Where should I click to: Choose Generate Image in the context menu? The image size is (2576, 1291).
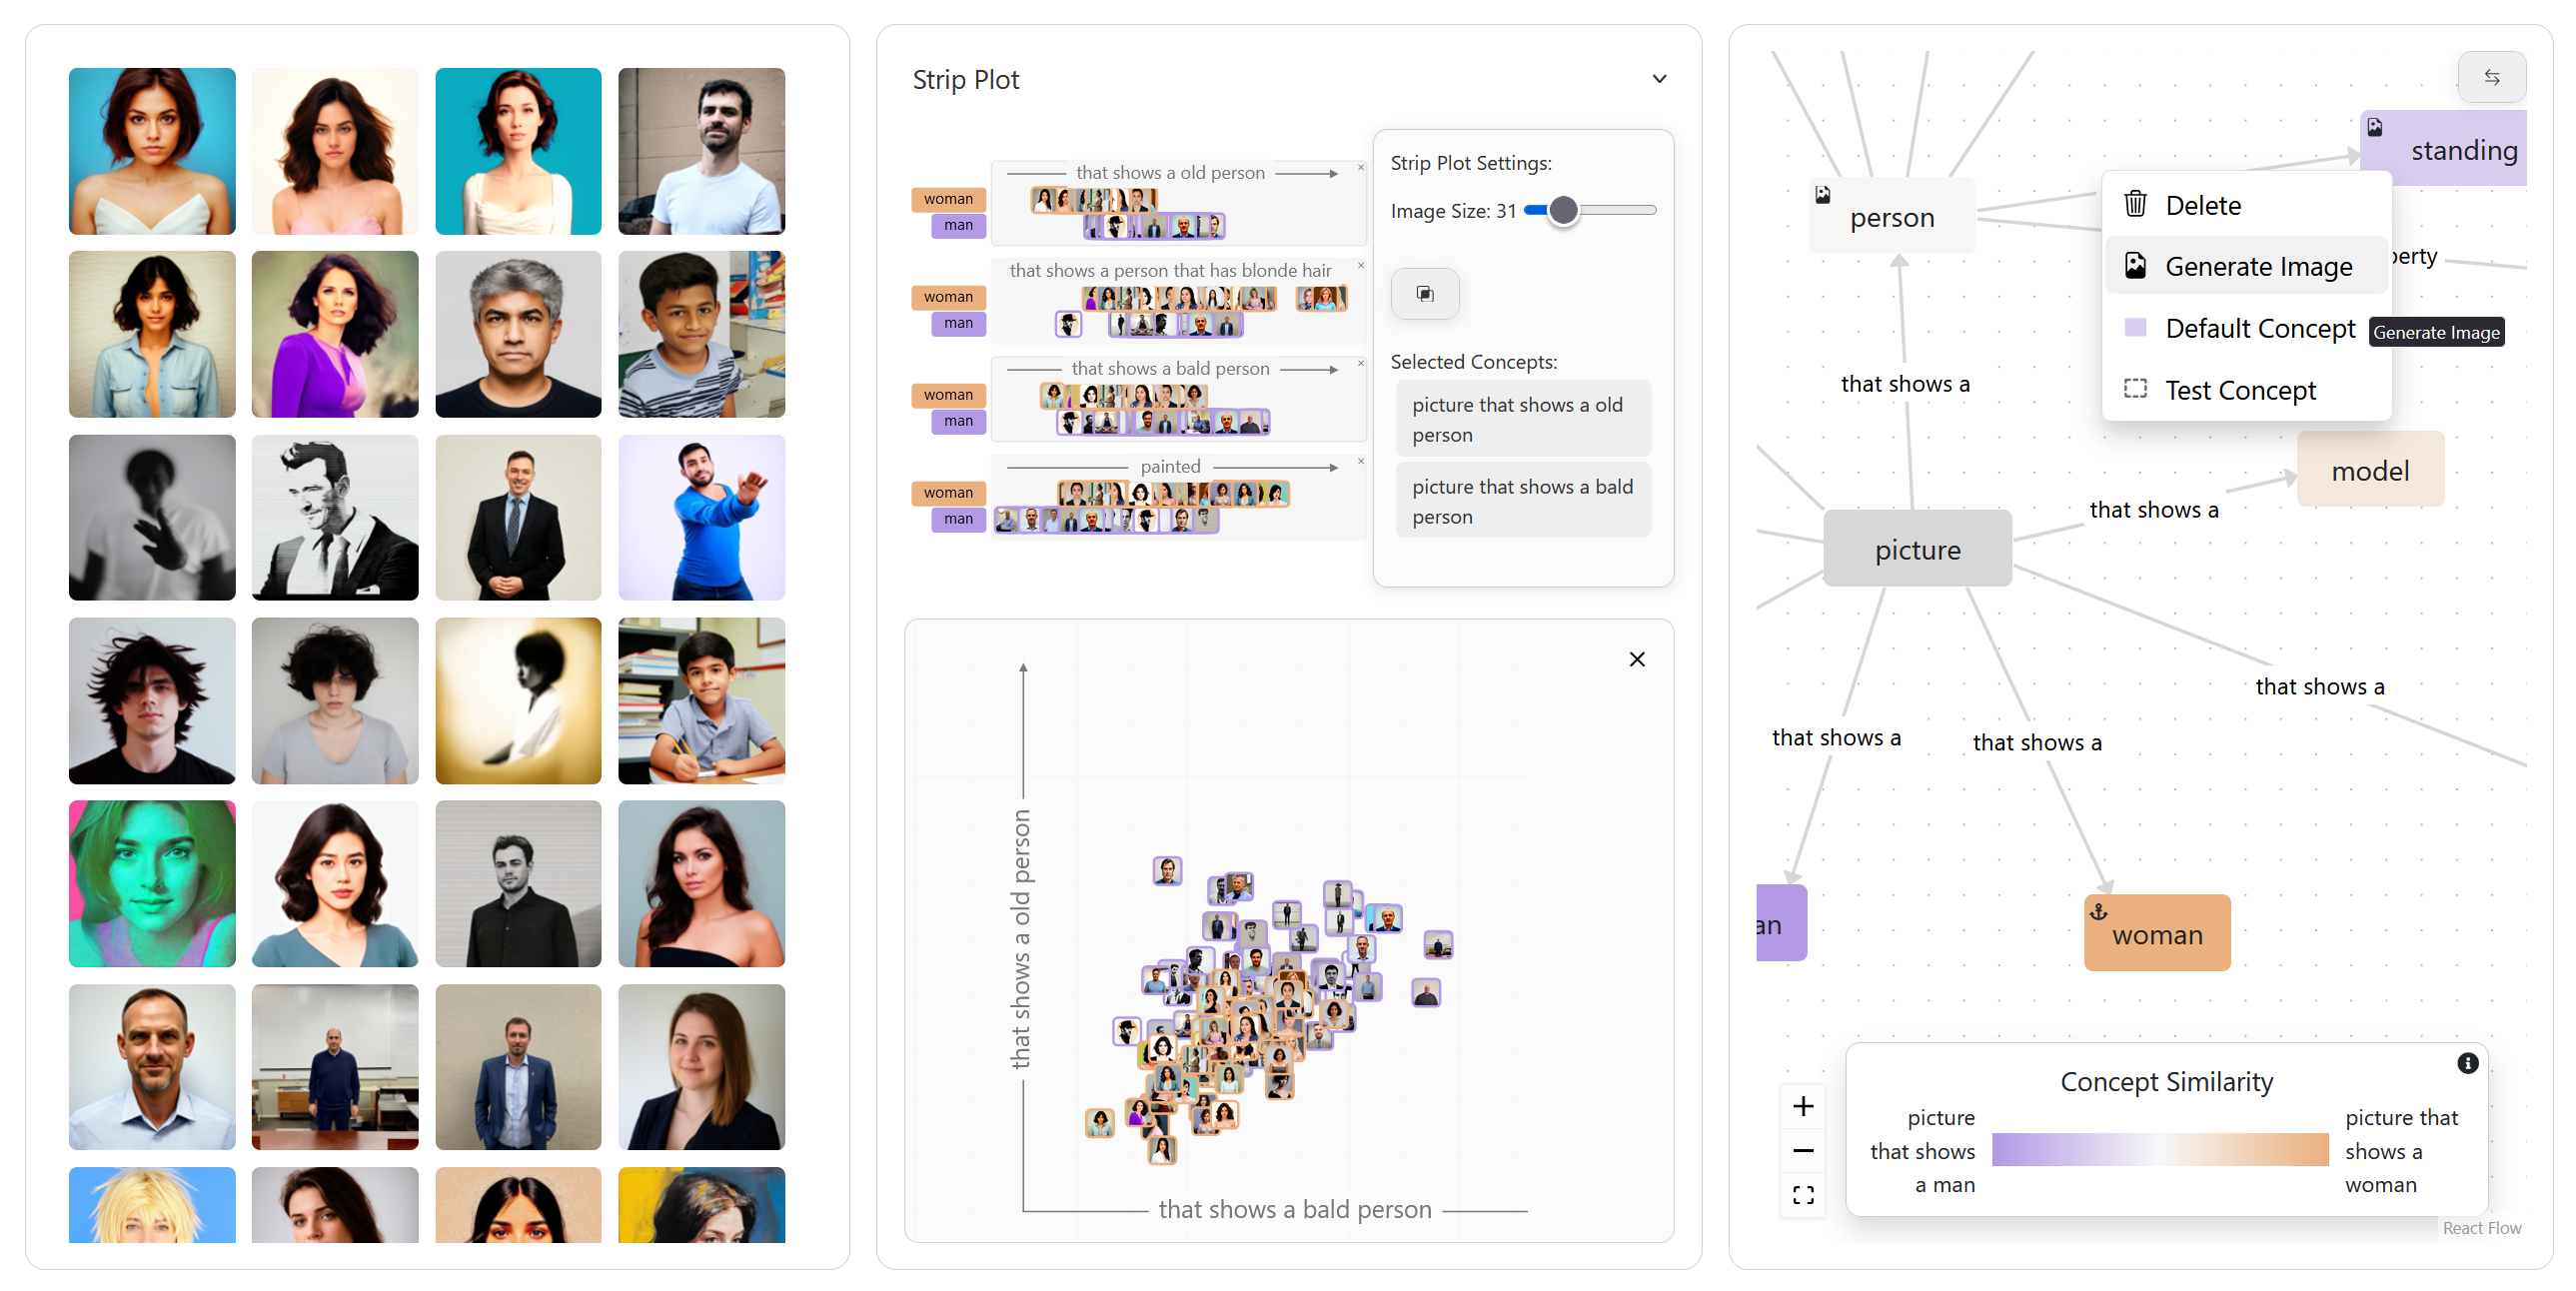pos(2247,266)
